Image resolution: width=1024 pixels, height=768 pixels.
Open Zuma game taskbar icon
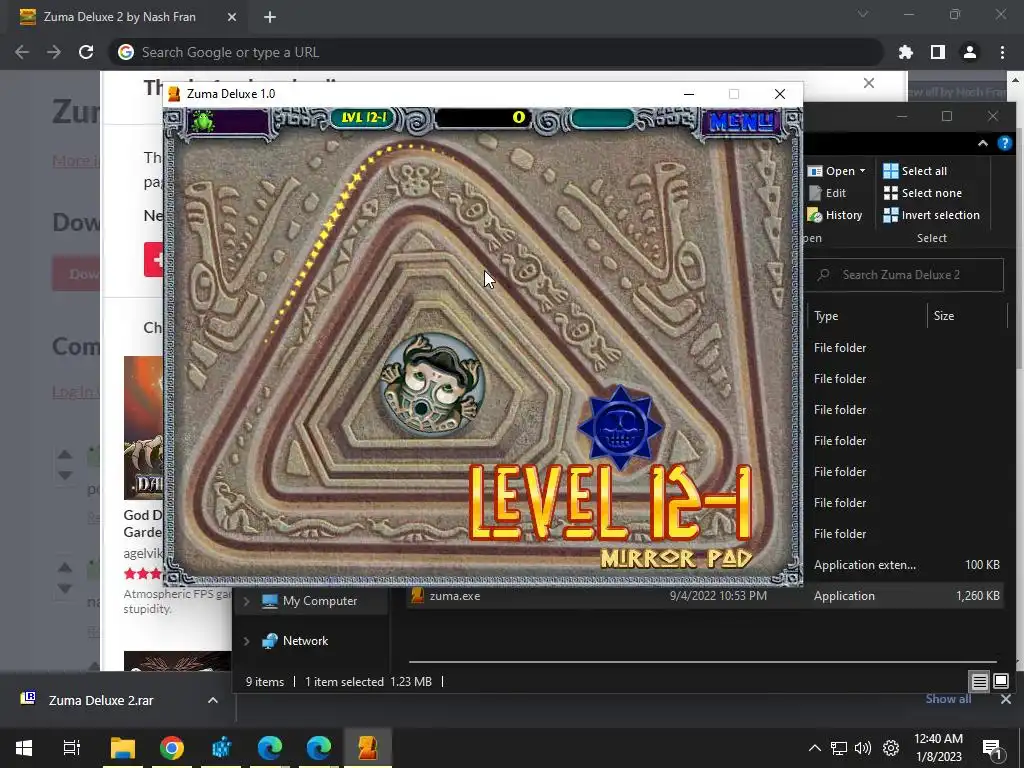click(x=368, y=748)
